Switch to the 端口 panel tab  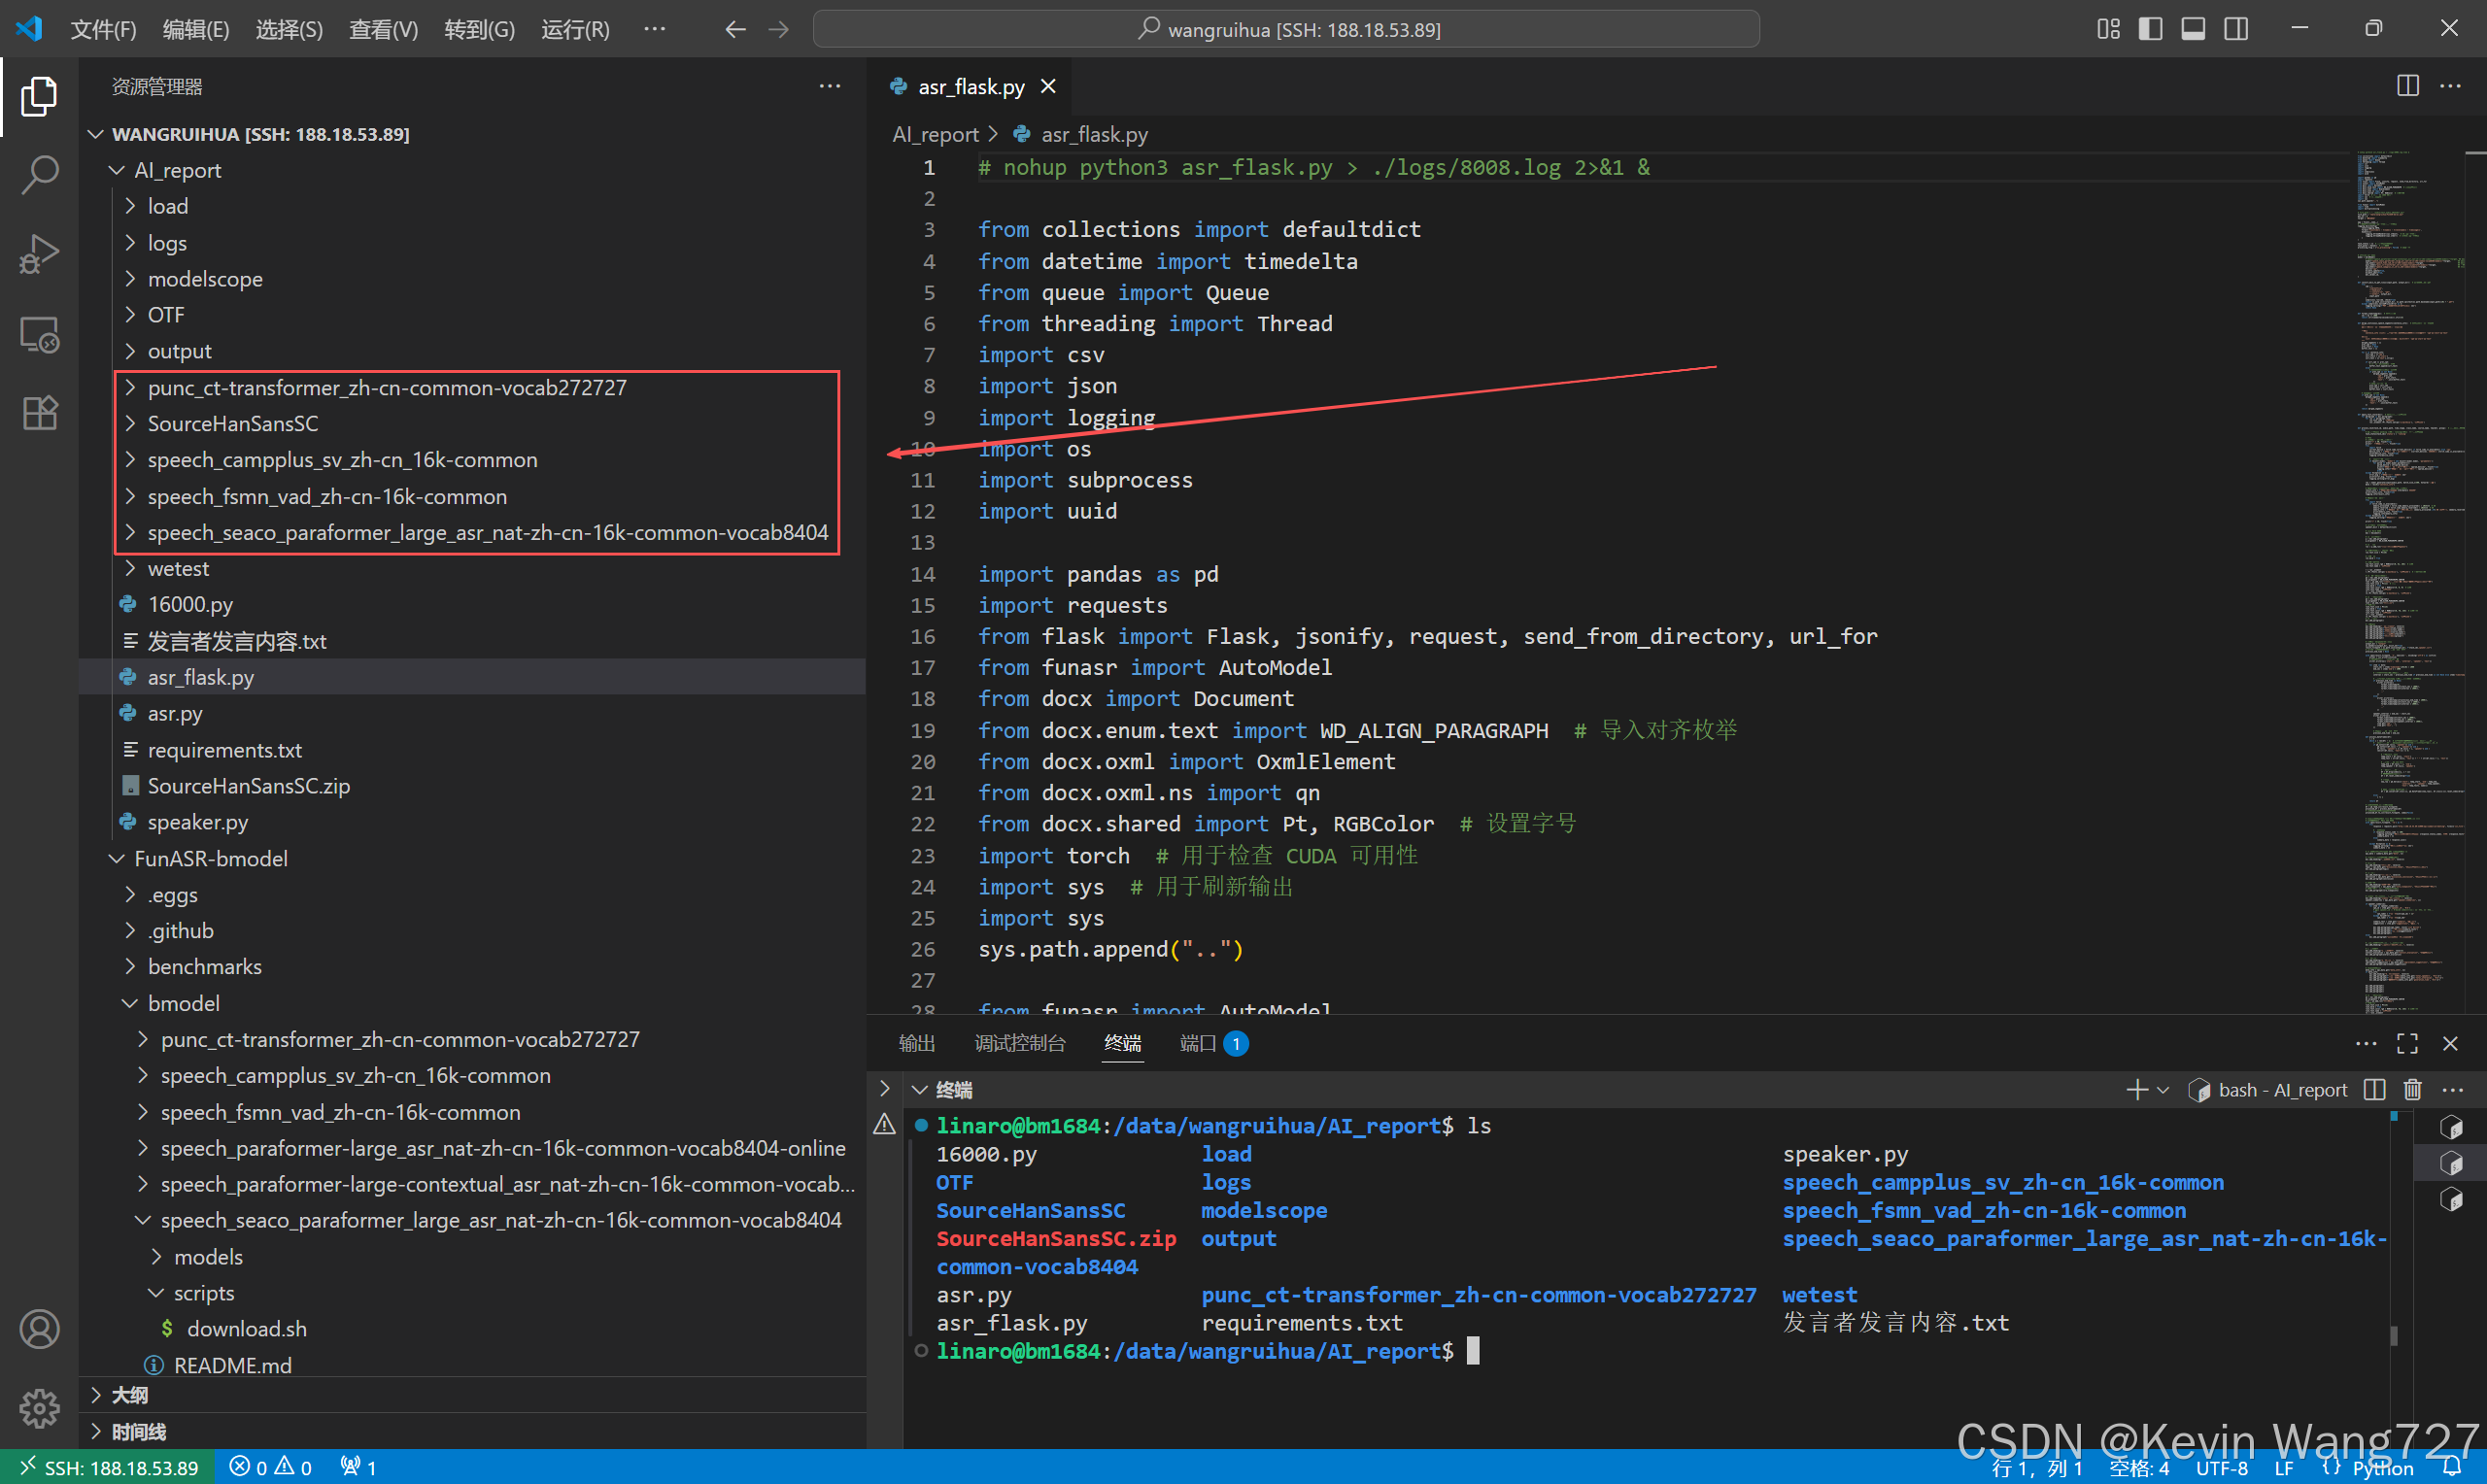1212,1044
